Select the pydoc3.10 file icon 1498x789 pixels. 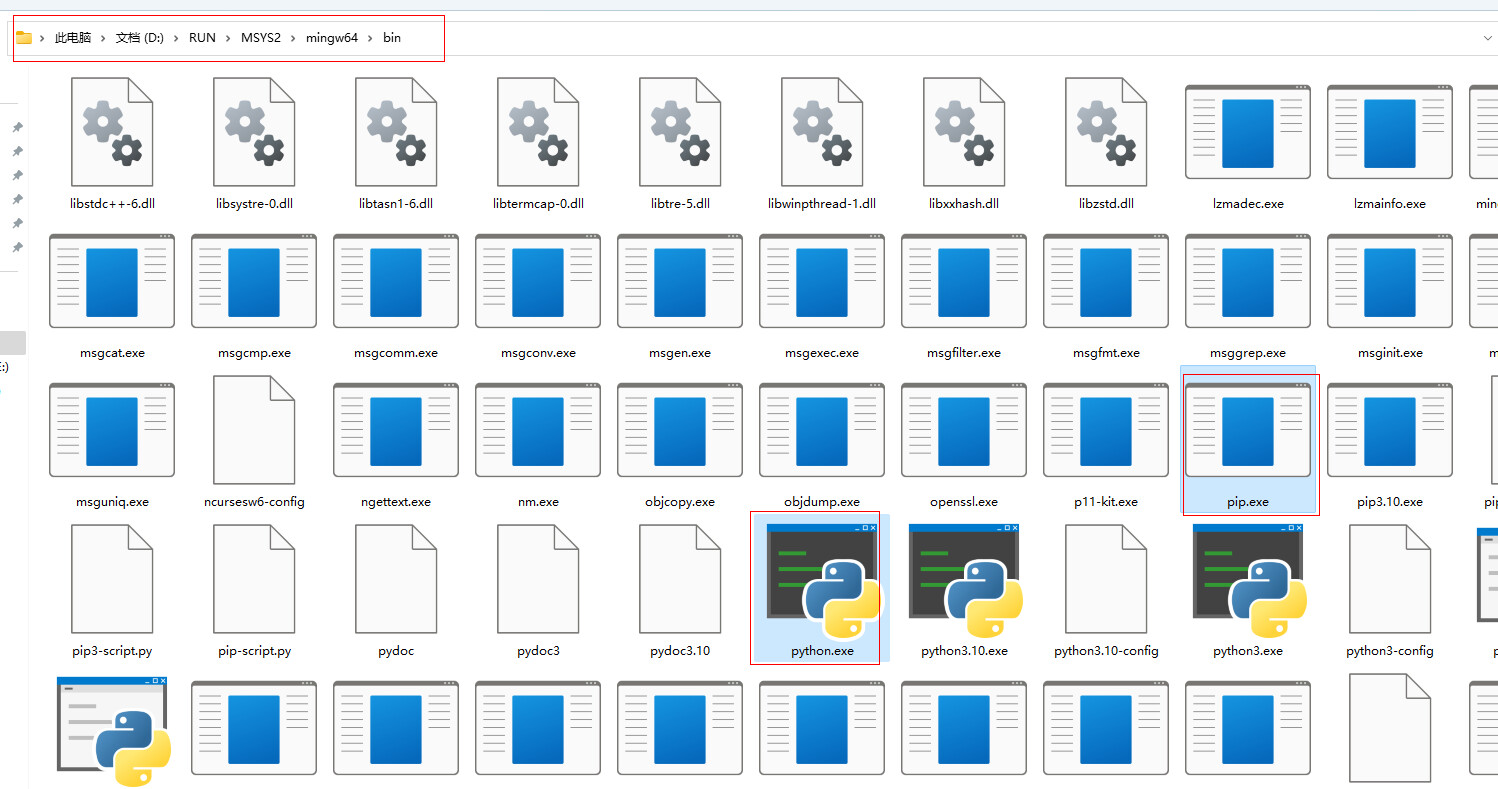[x=680, y=579]
